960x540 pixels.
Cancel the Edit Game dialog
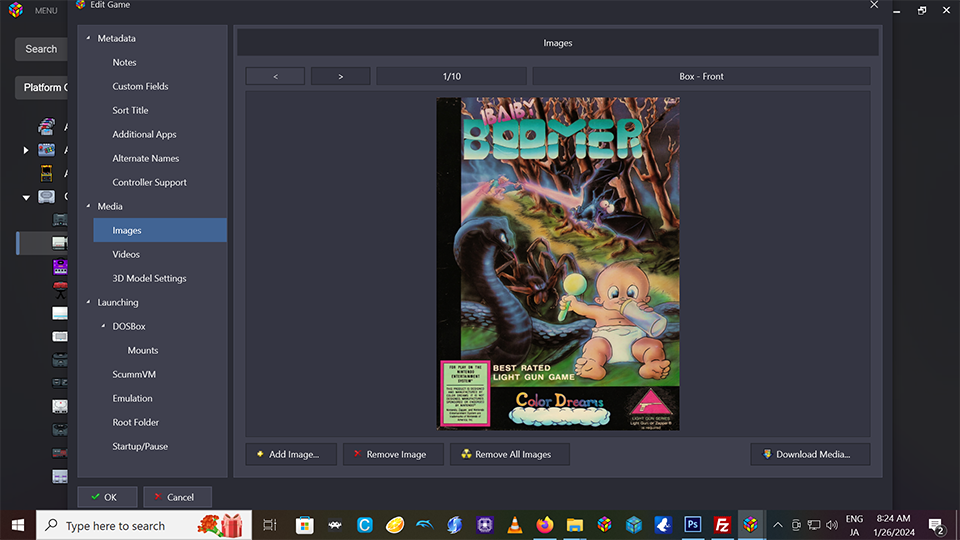point(178,497)
